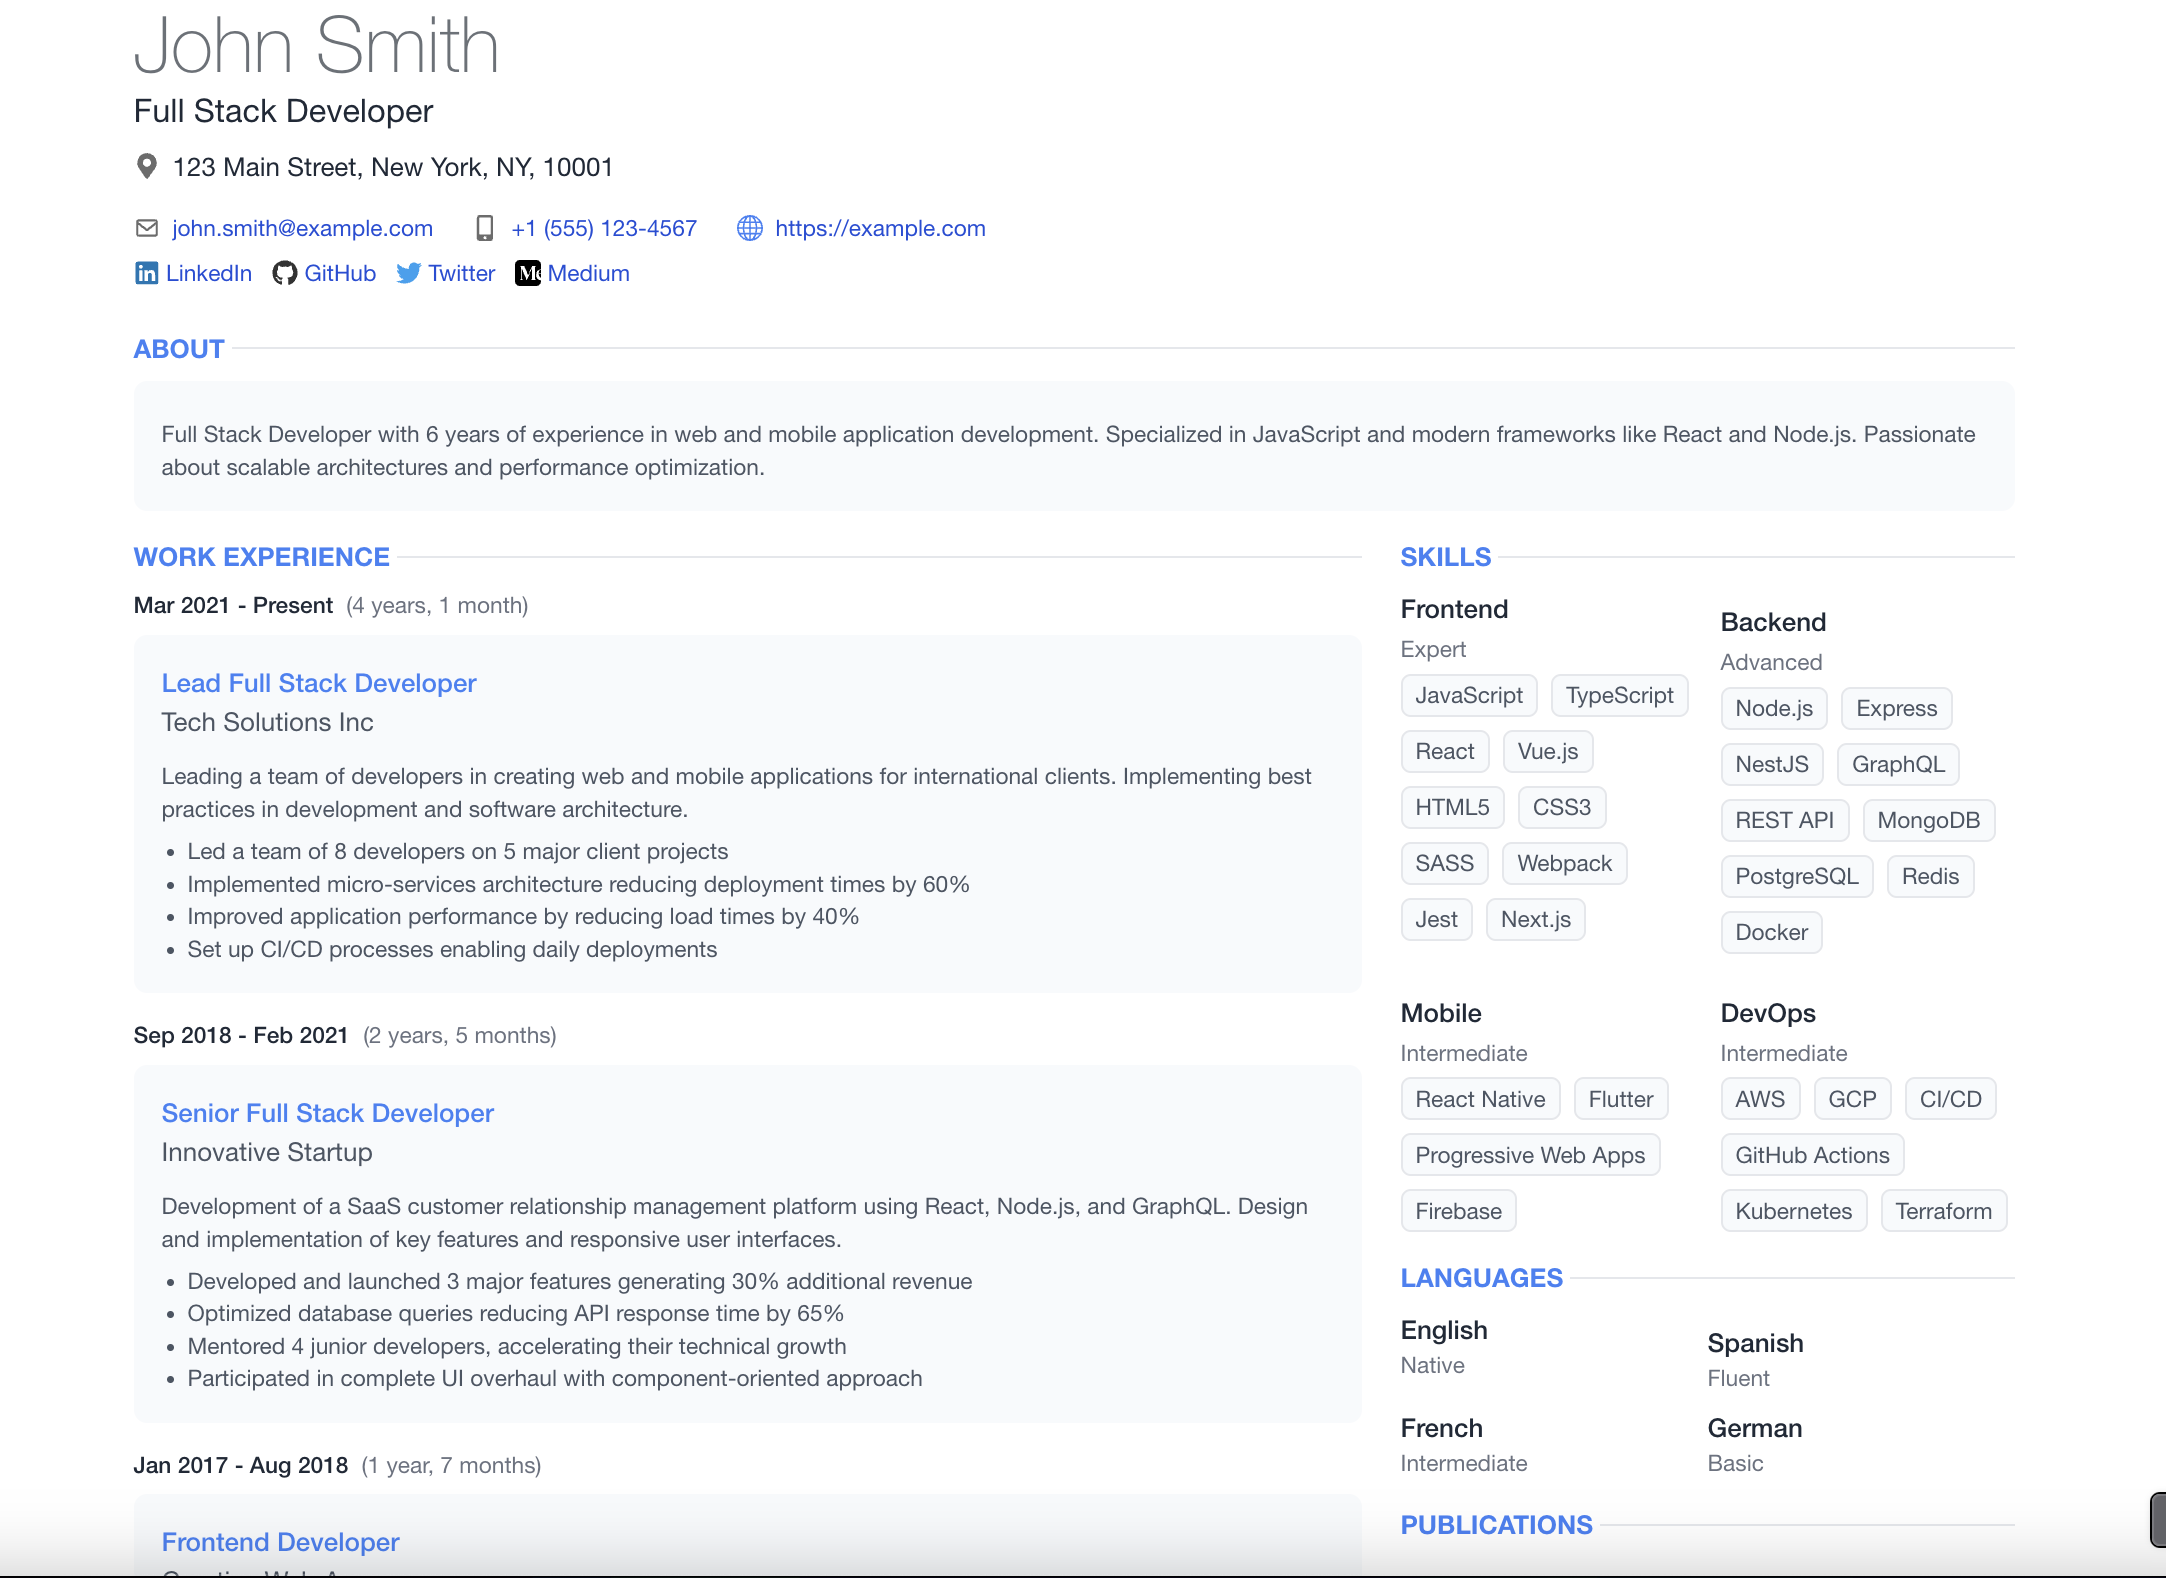Screen dimensions: 2166x1578
Task: Open the https://example.com website link
Action: pyautogui.click(x=880, y=228)
